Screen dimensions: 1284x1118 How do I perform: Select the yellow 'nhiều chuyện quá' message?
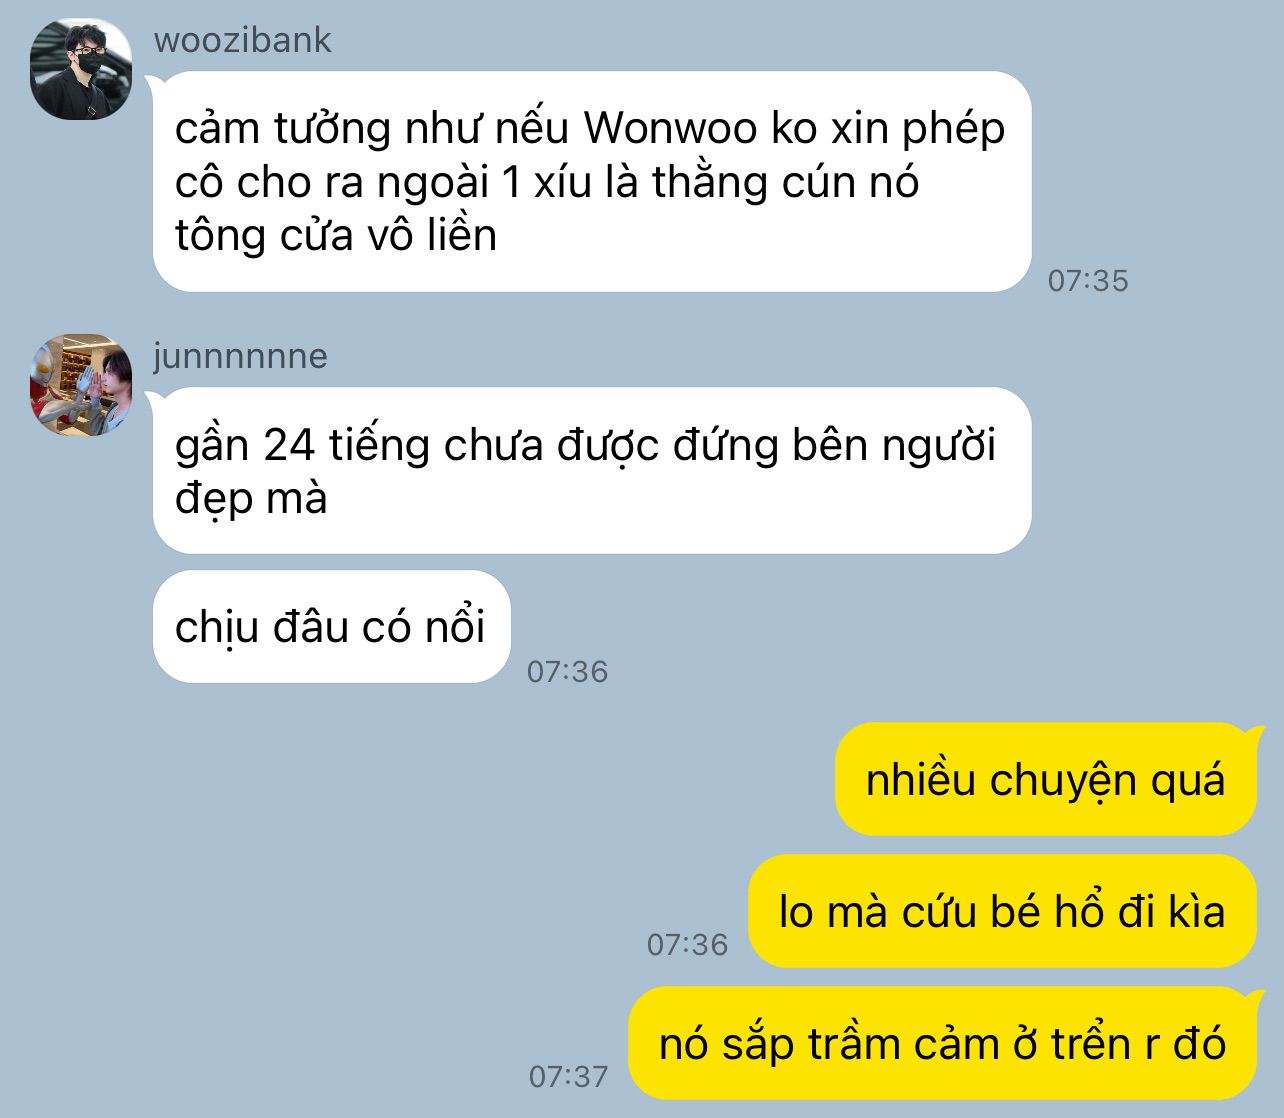[x=1045, y=779]
